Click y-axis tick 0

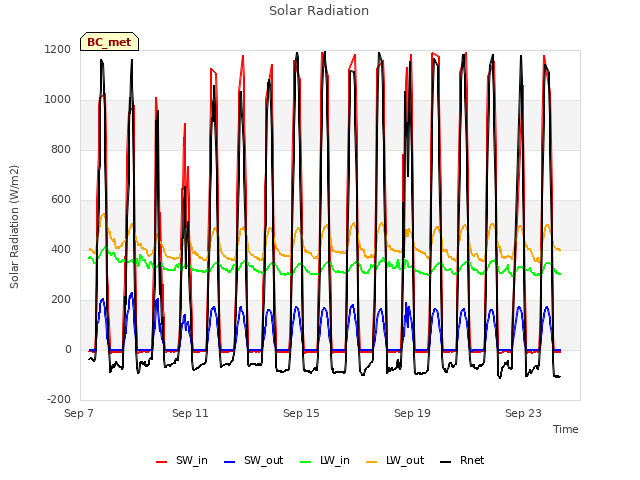(x=68, y=349)
